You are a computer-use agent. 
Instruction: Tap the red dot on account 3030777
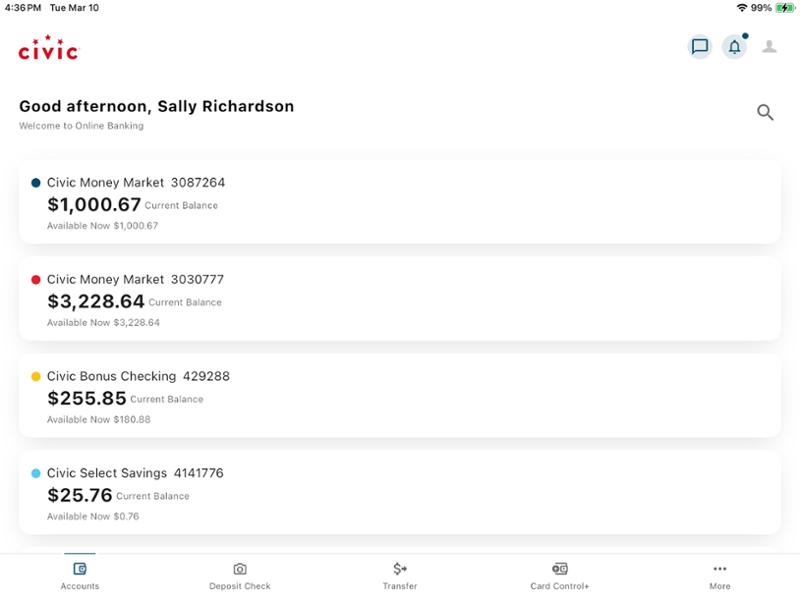pos(36,280)
